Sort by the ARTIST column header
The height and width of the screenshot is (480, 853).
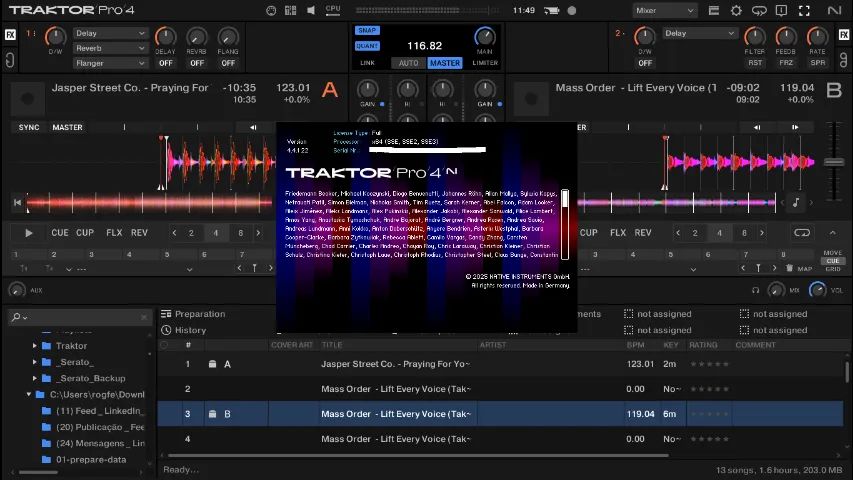coord(493,345)
